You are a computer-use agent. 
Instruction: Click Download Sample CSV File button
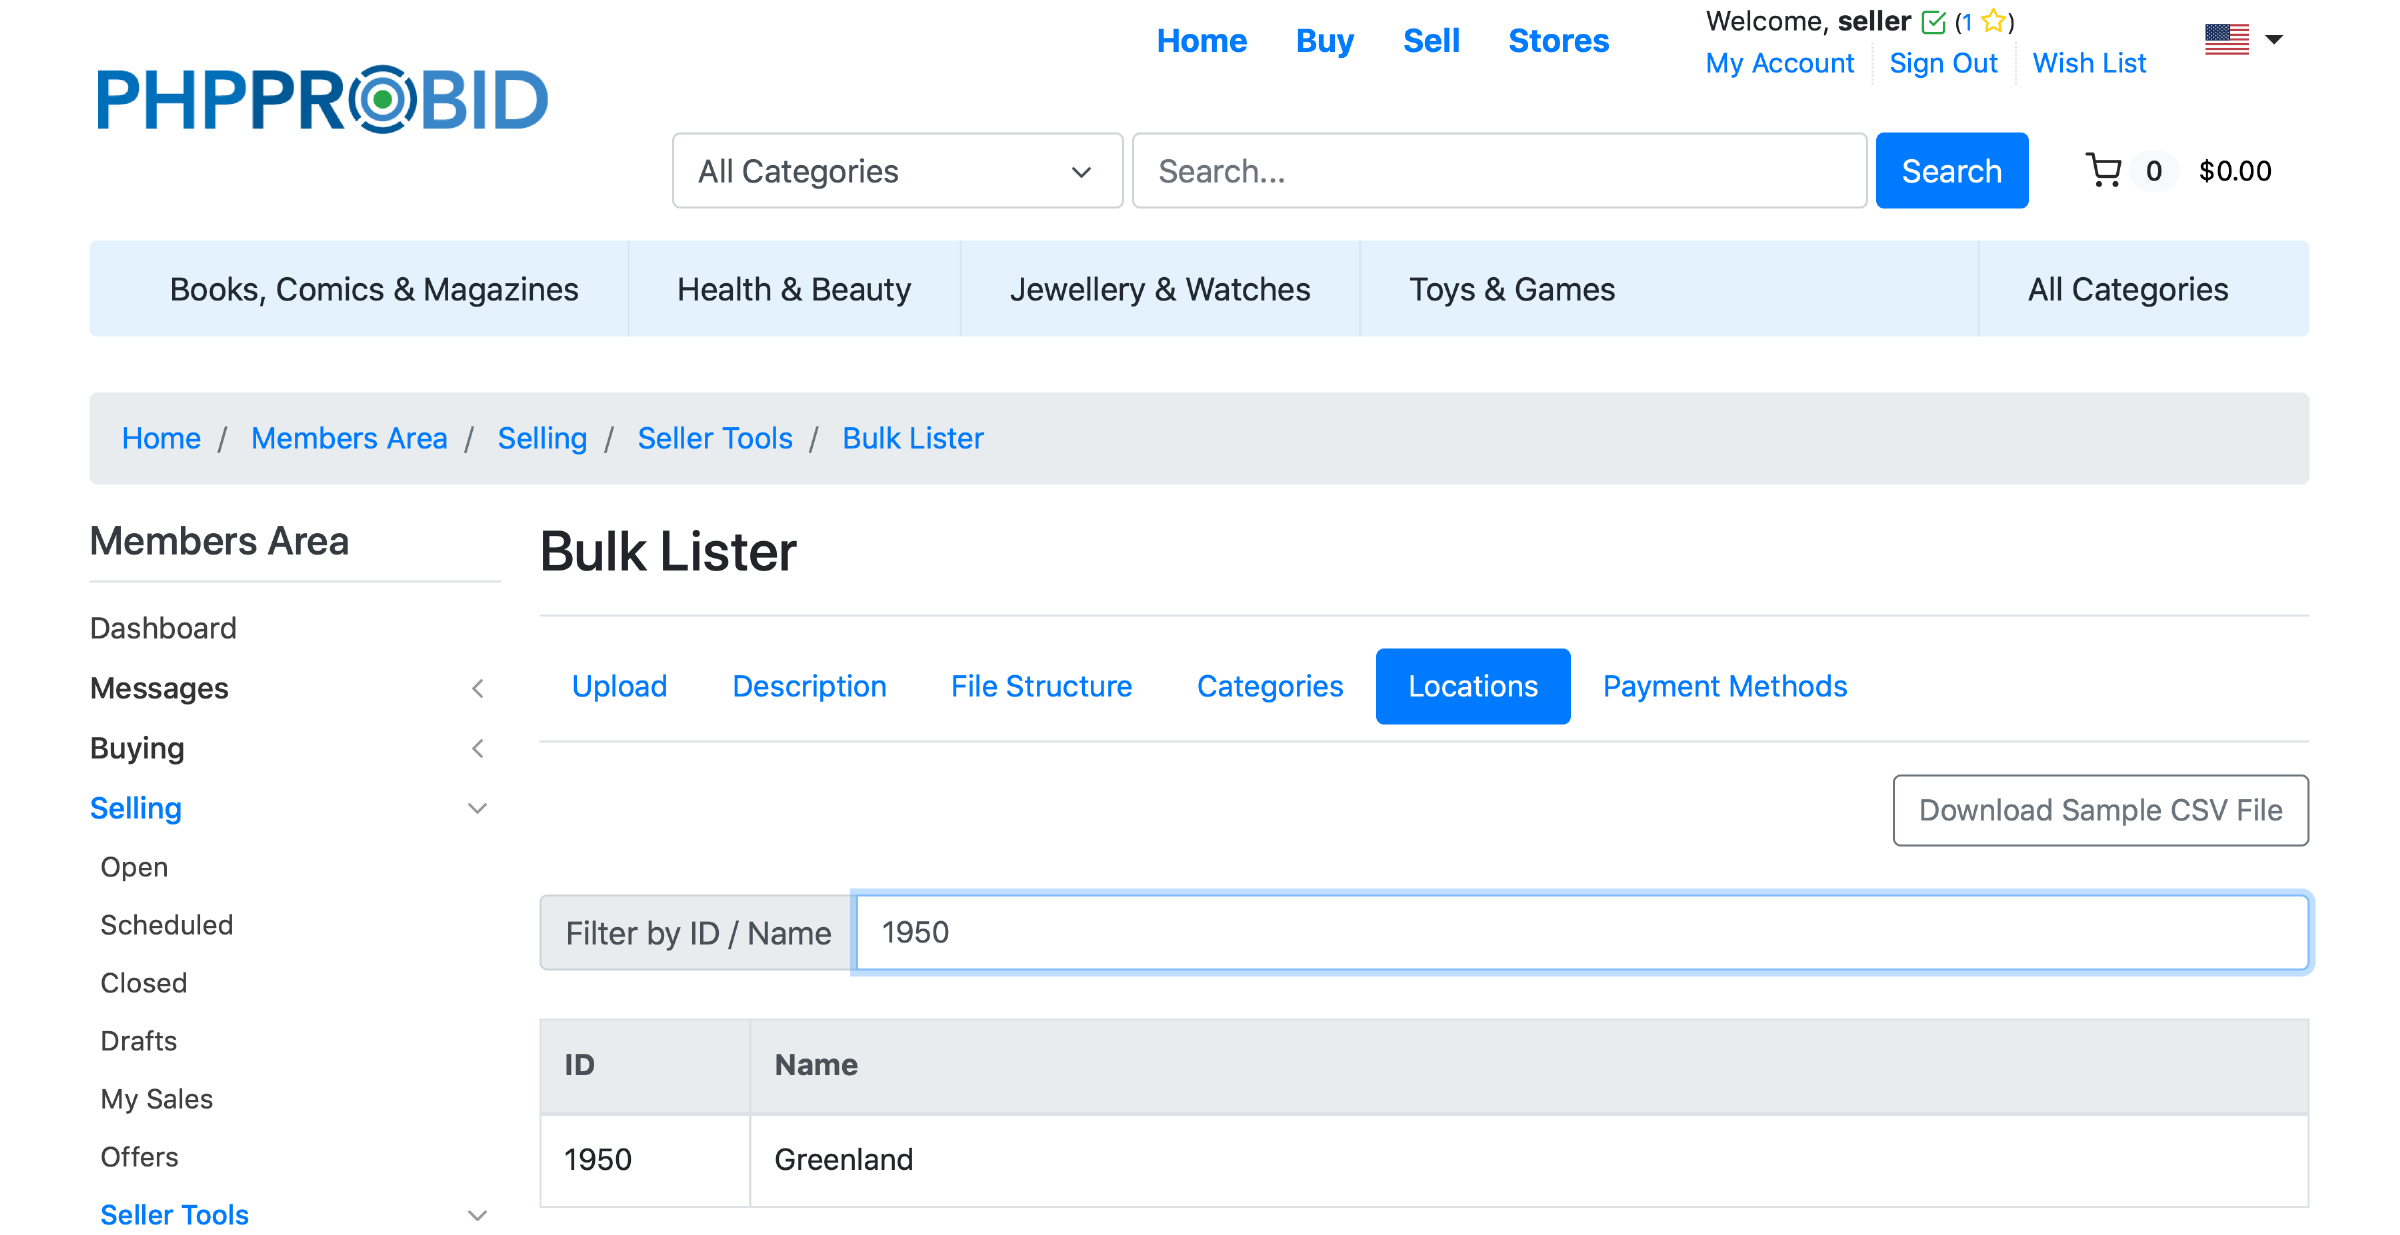(x=2100, y=810)
